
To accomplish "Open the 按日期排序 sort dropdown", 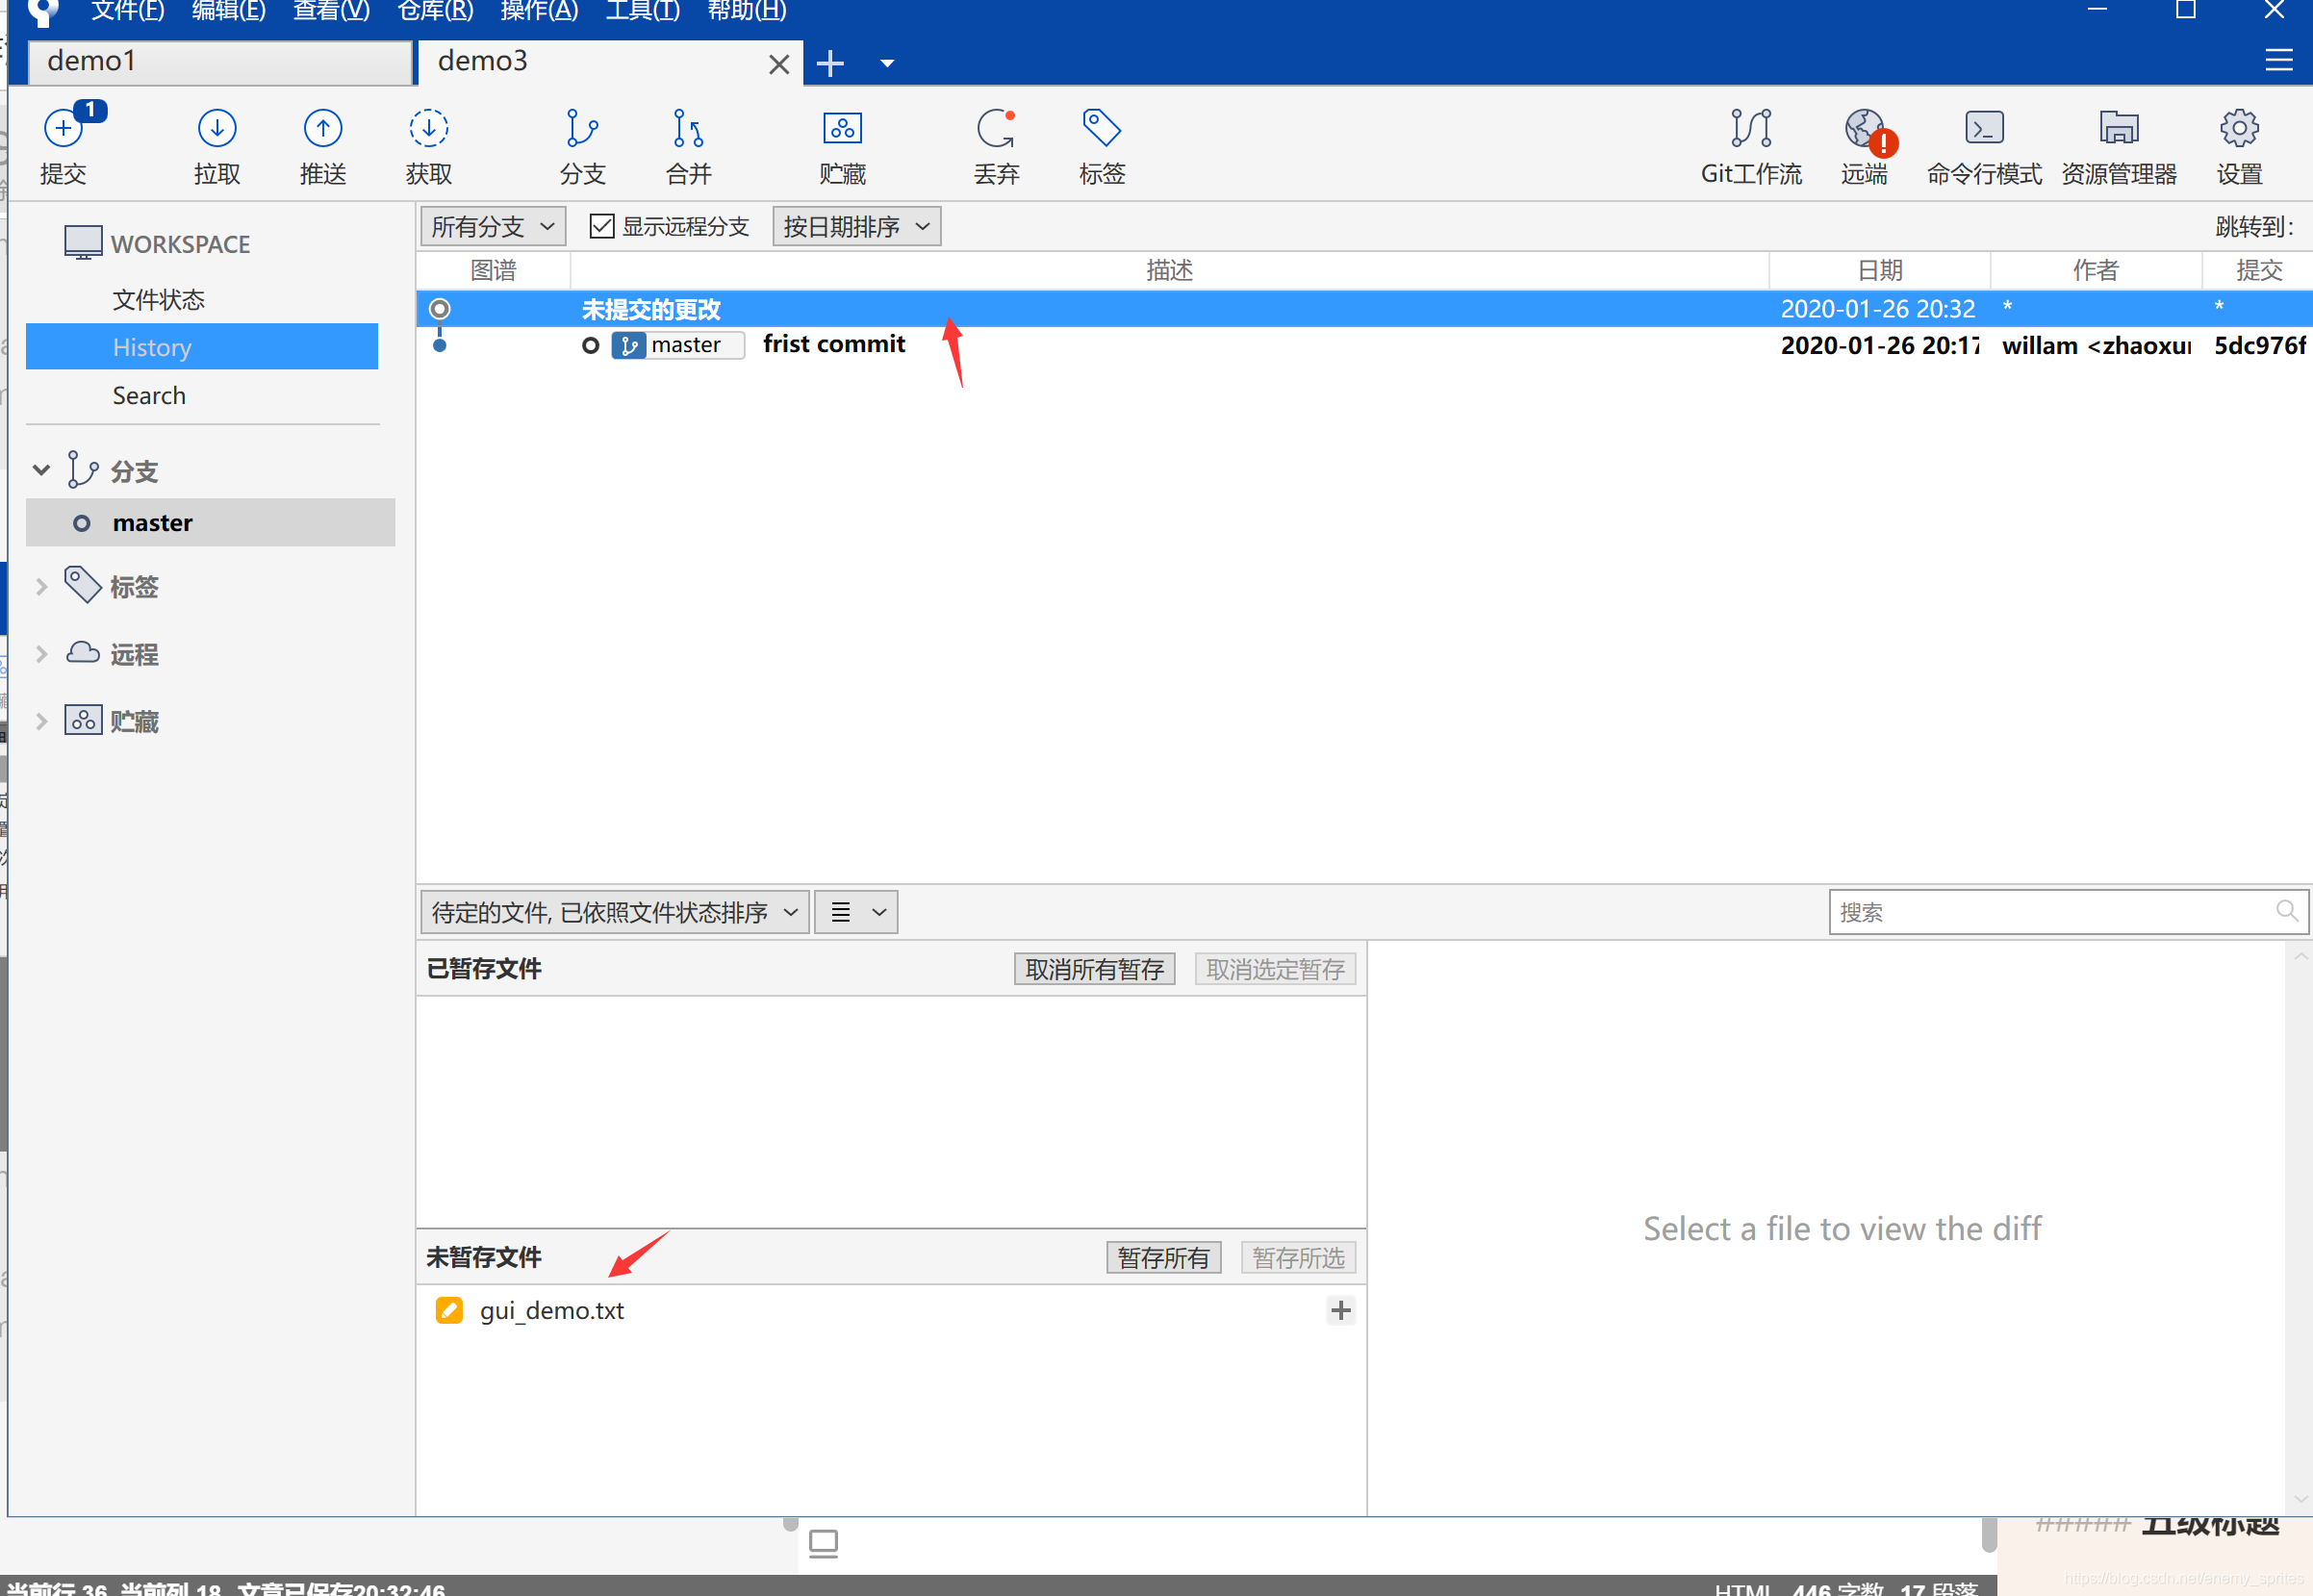I will (x=855, y=226).
